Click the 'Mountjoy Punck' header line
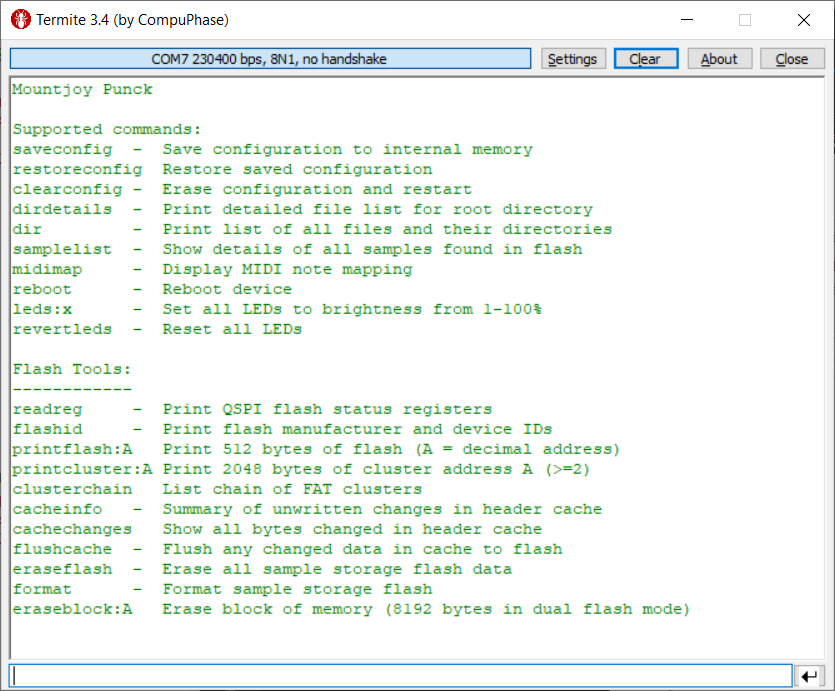The height and width of the screenshot is (691, 835). [x=83, y=89]
